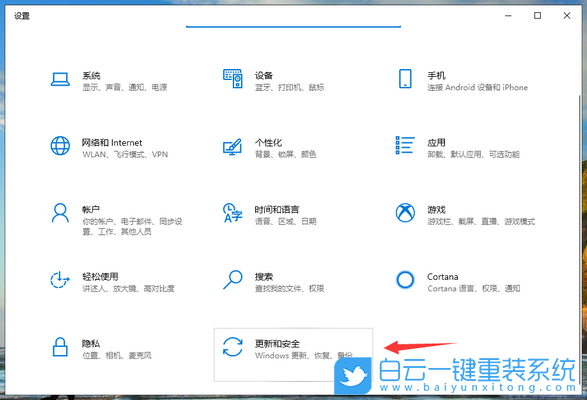This screenshot has height=400, width=587.
Task: Click the 游戏 title text
Action: coord(437,209)
